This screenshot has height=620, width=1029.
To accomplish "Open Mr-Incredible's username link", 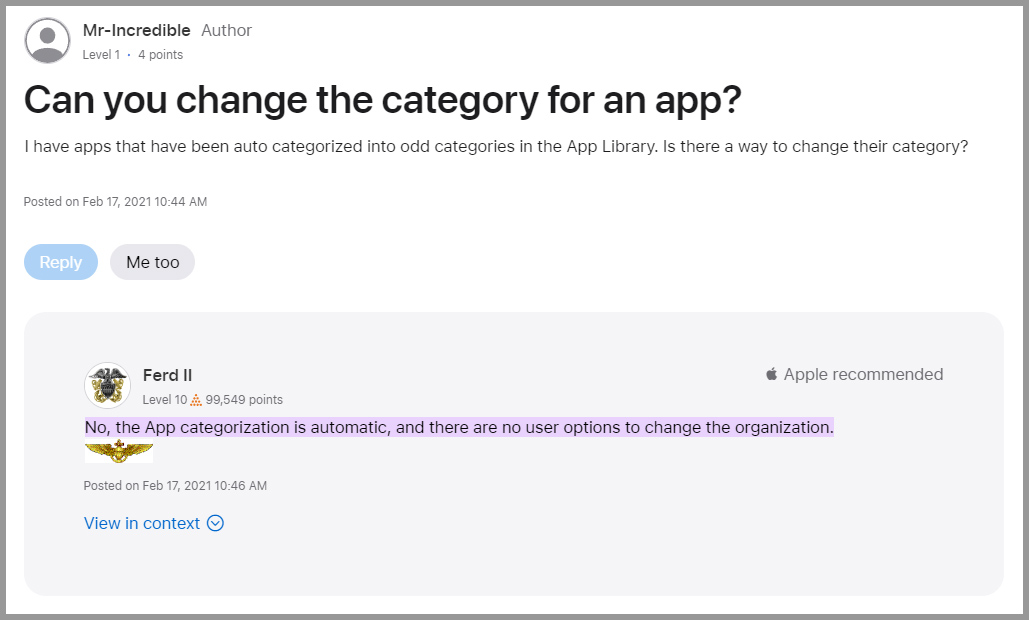I will coord(136,30).
